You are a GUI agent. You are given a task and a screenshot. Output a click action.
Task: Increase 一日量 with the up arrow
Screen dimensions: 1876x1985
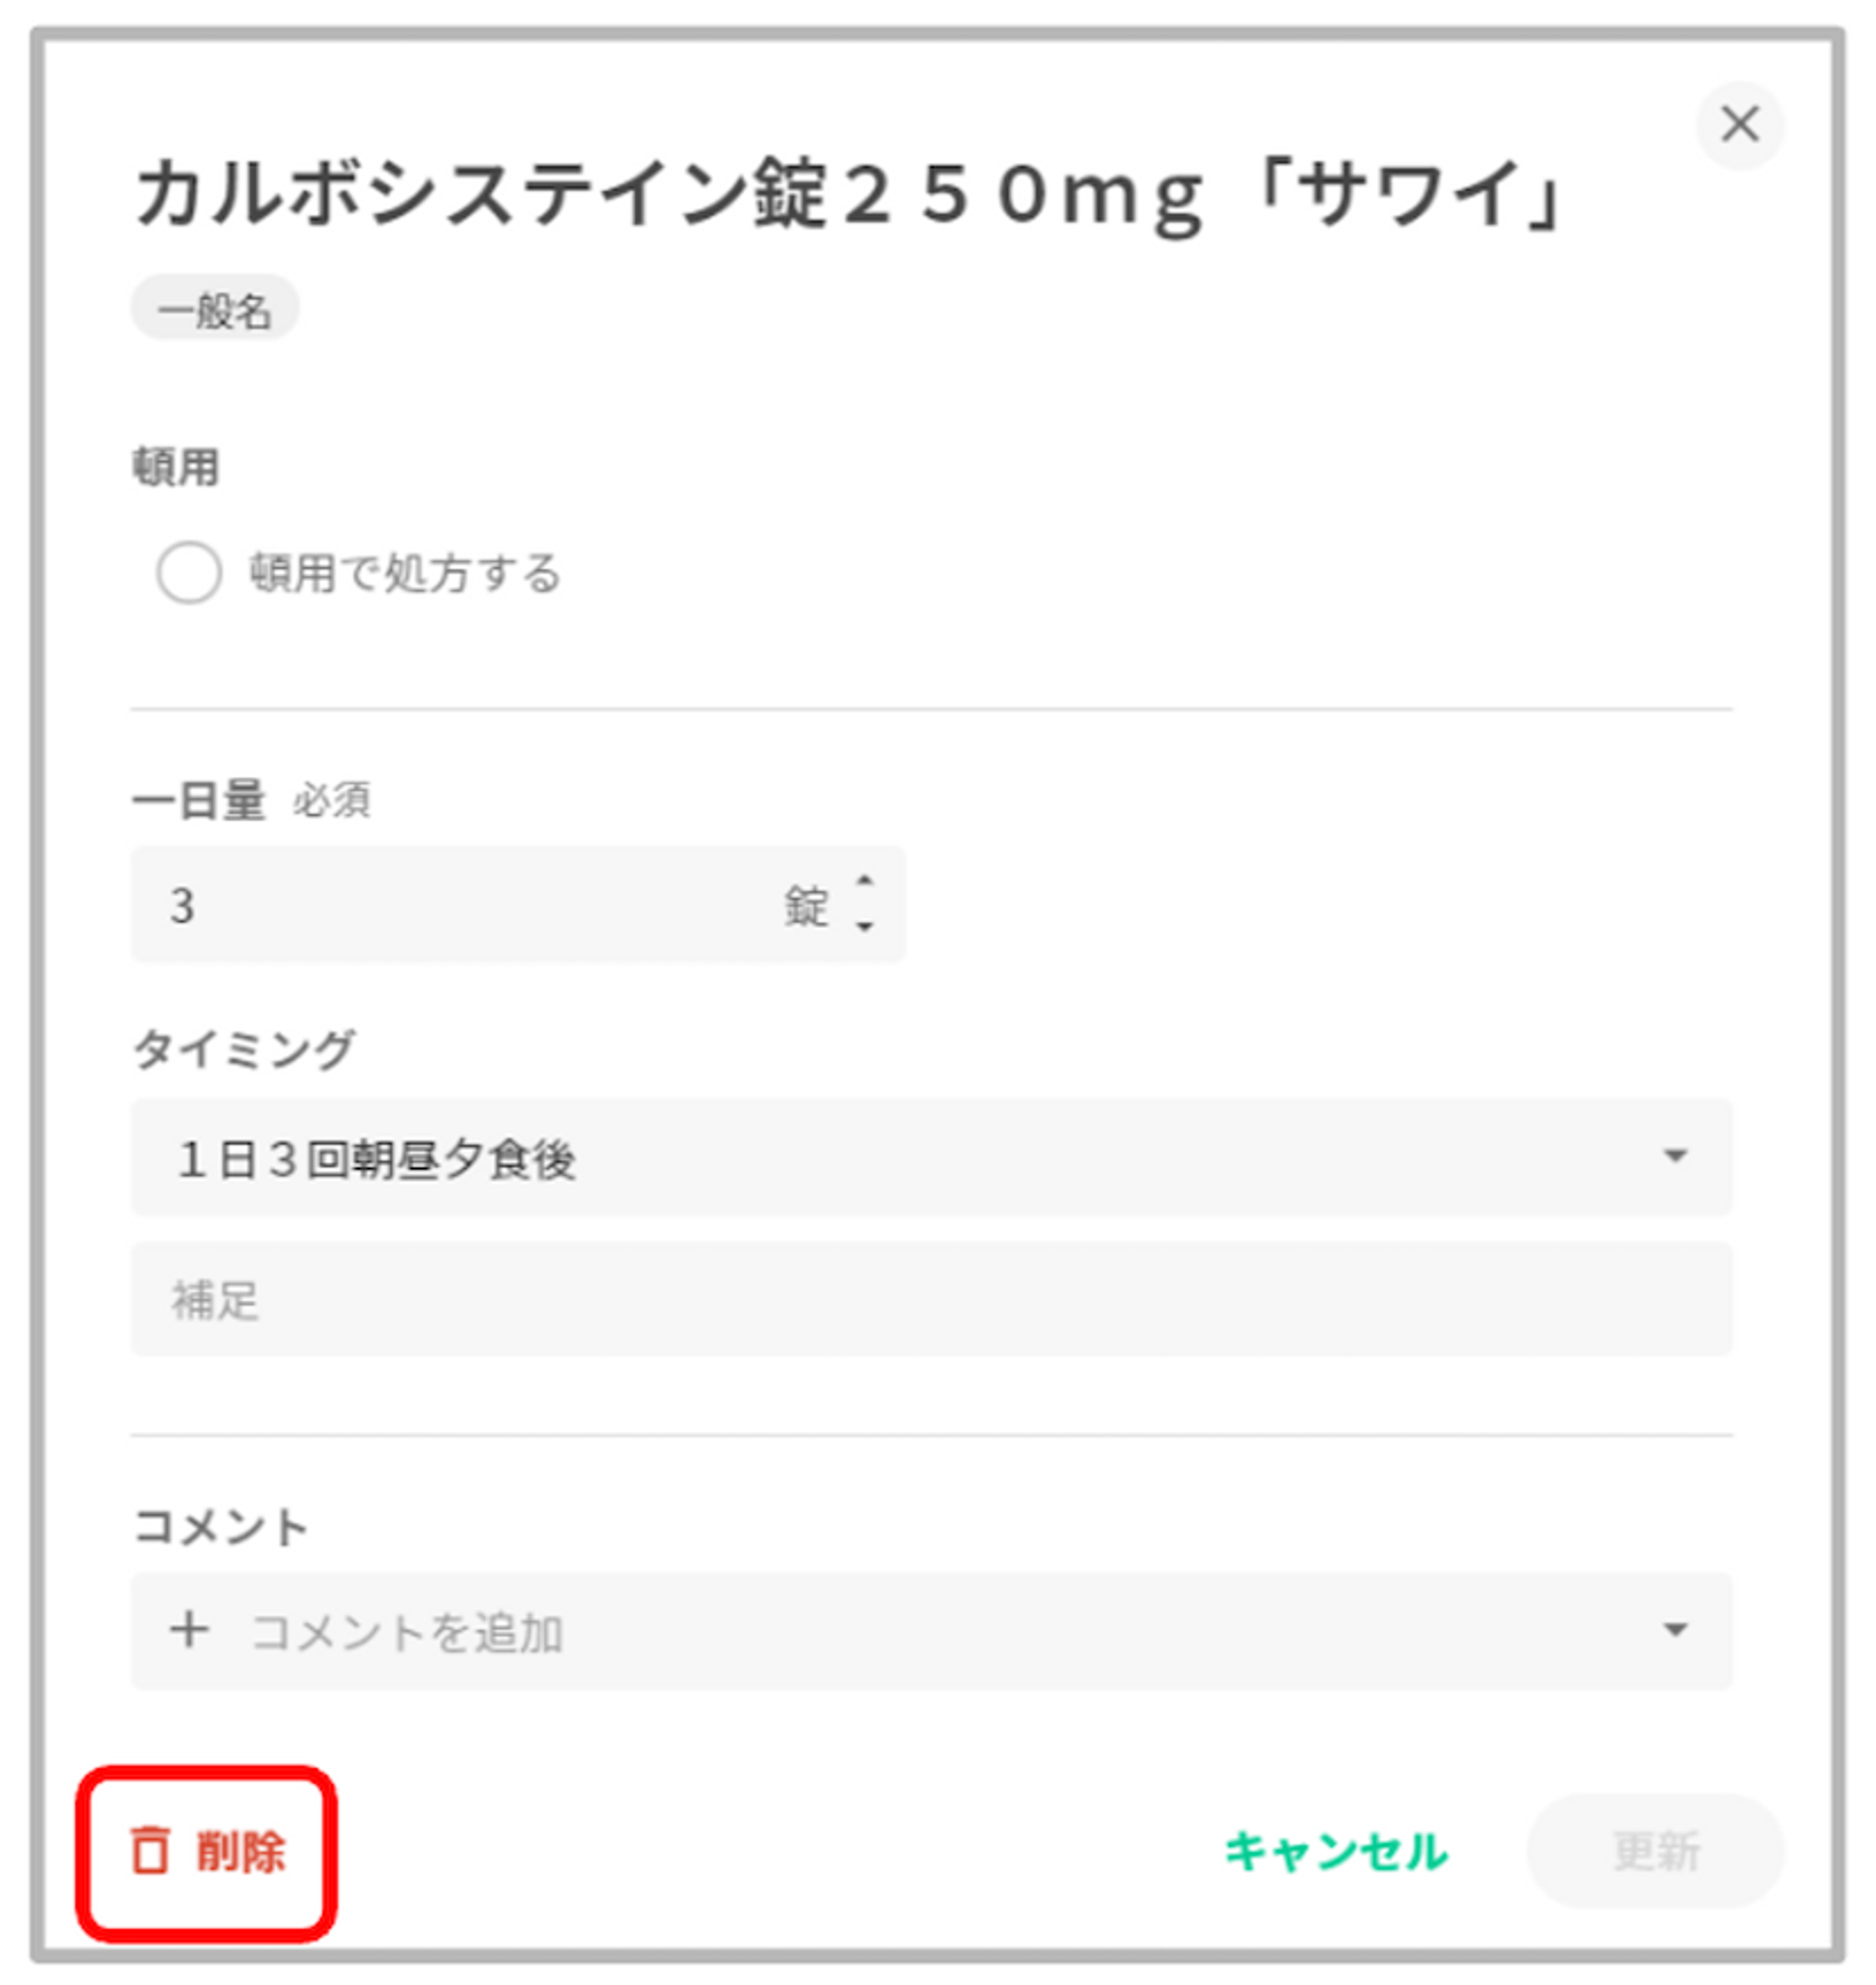(865, 880)
